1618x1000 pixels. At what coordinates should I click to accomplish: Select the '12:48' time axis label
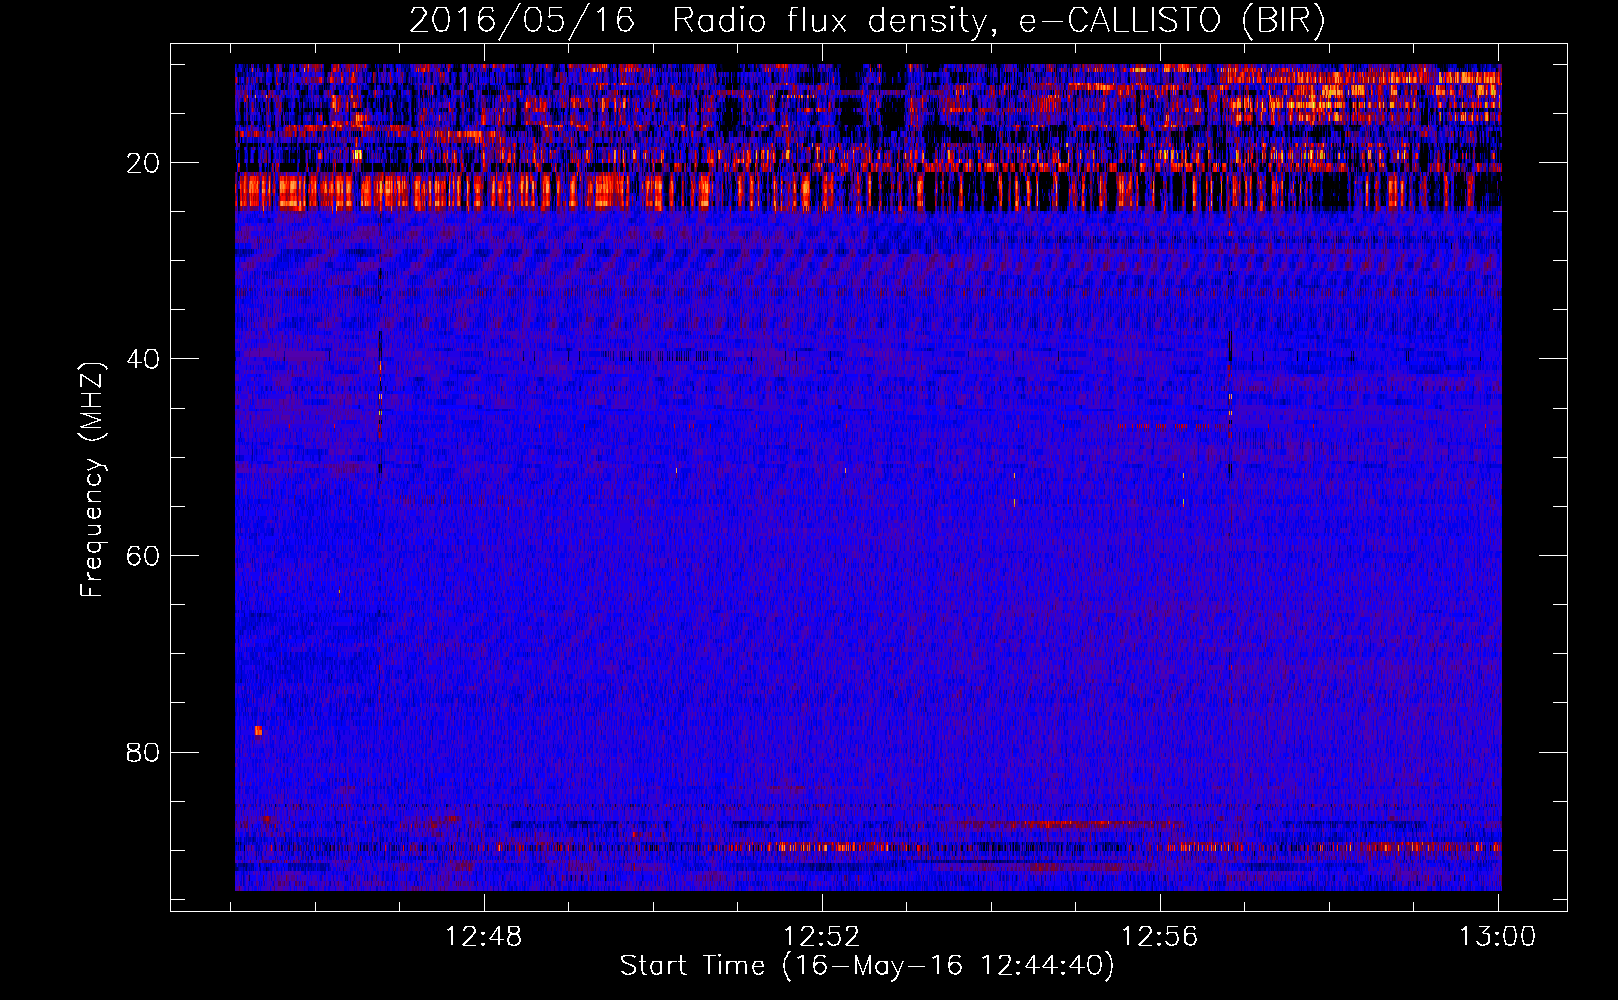(x=484, y=937)
